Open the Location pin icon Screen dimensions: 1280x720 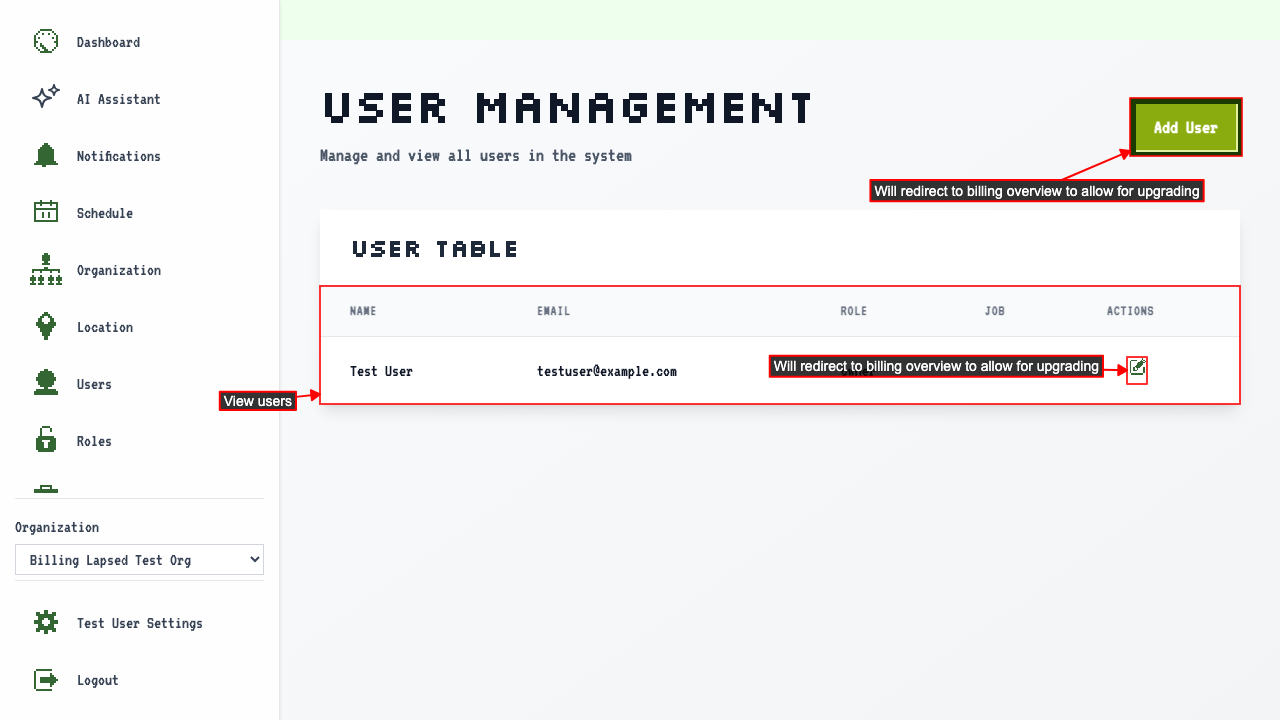coord(46,326)
